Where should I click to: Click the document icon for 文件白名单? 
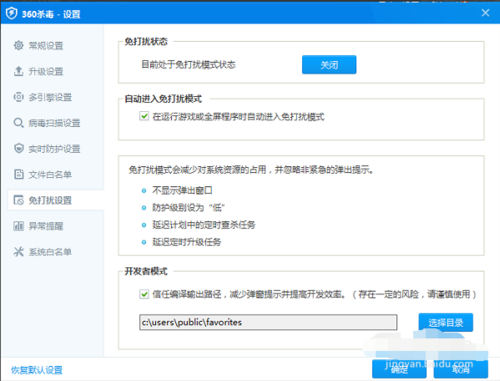(19, 174)
